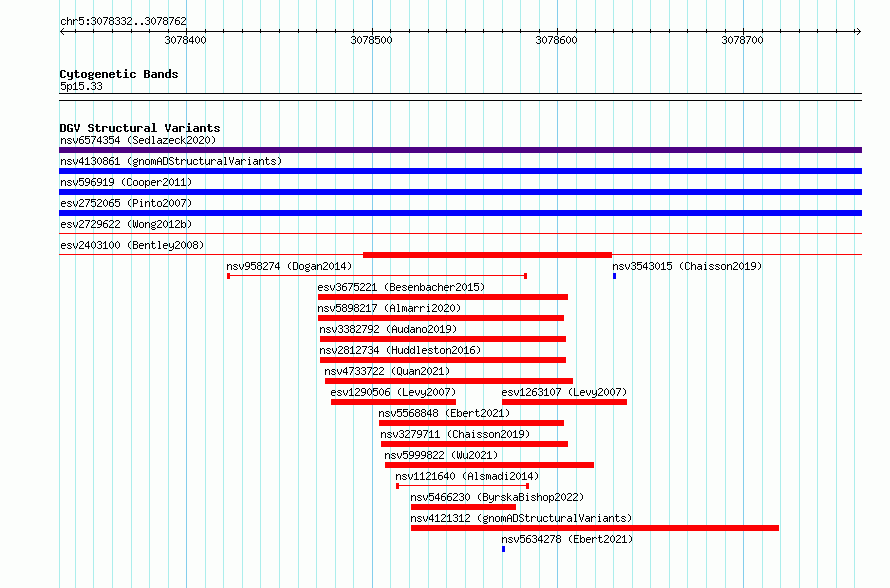Select the red bar under nsv3279711

[475, 444]
